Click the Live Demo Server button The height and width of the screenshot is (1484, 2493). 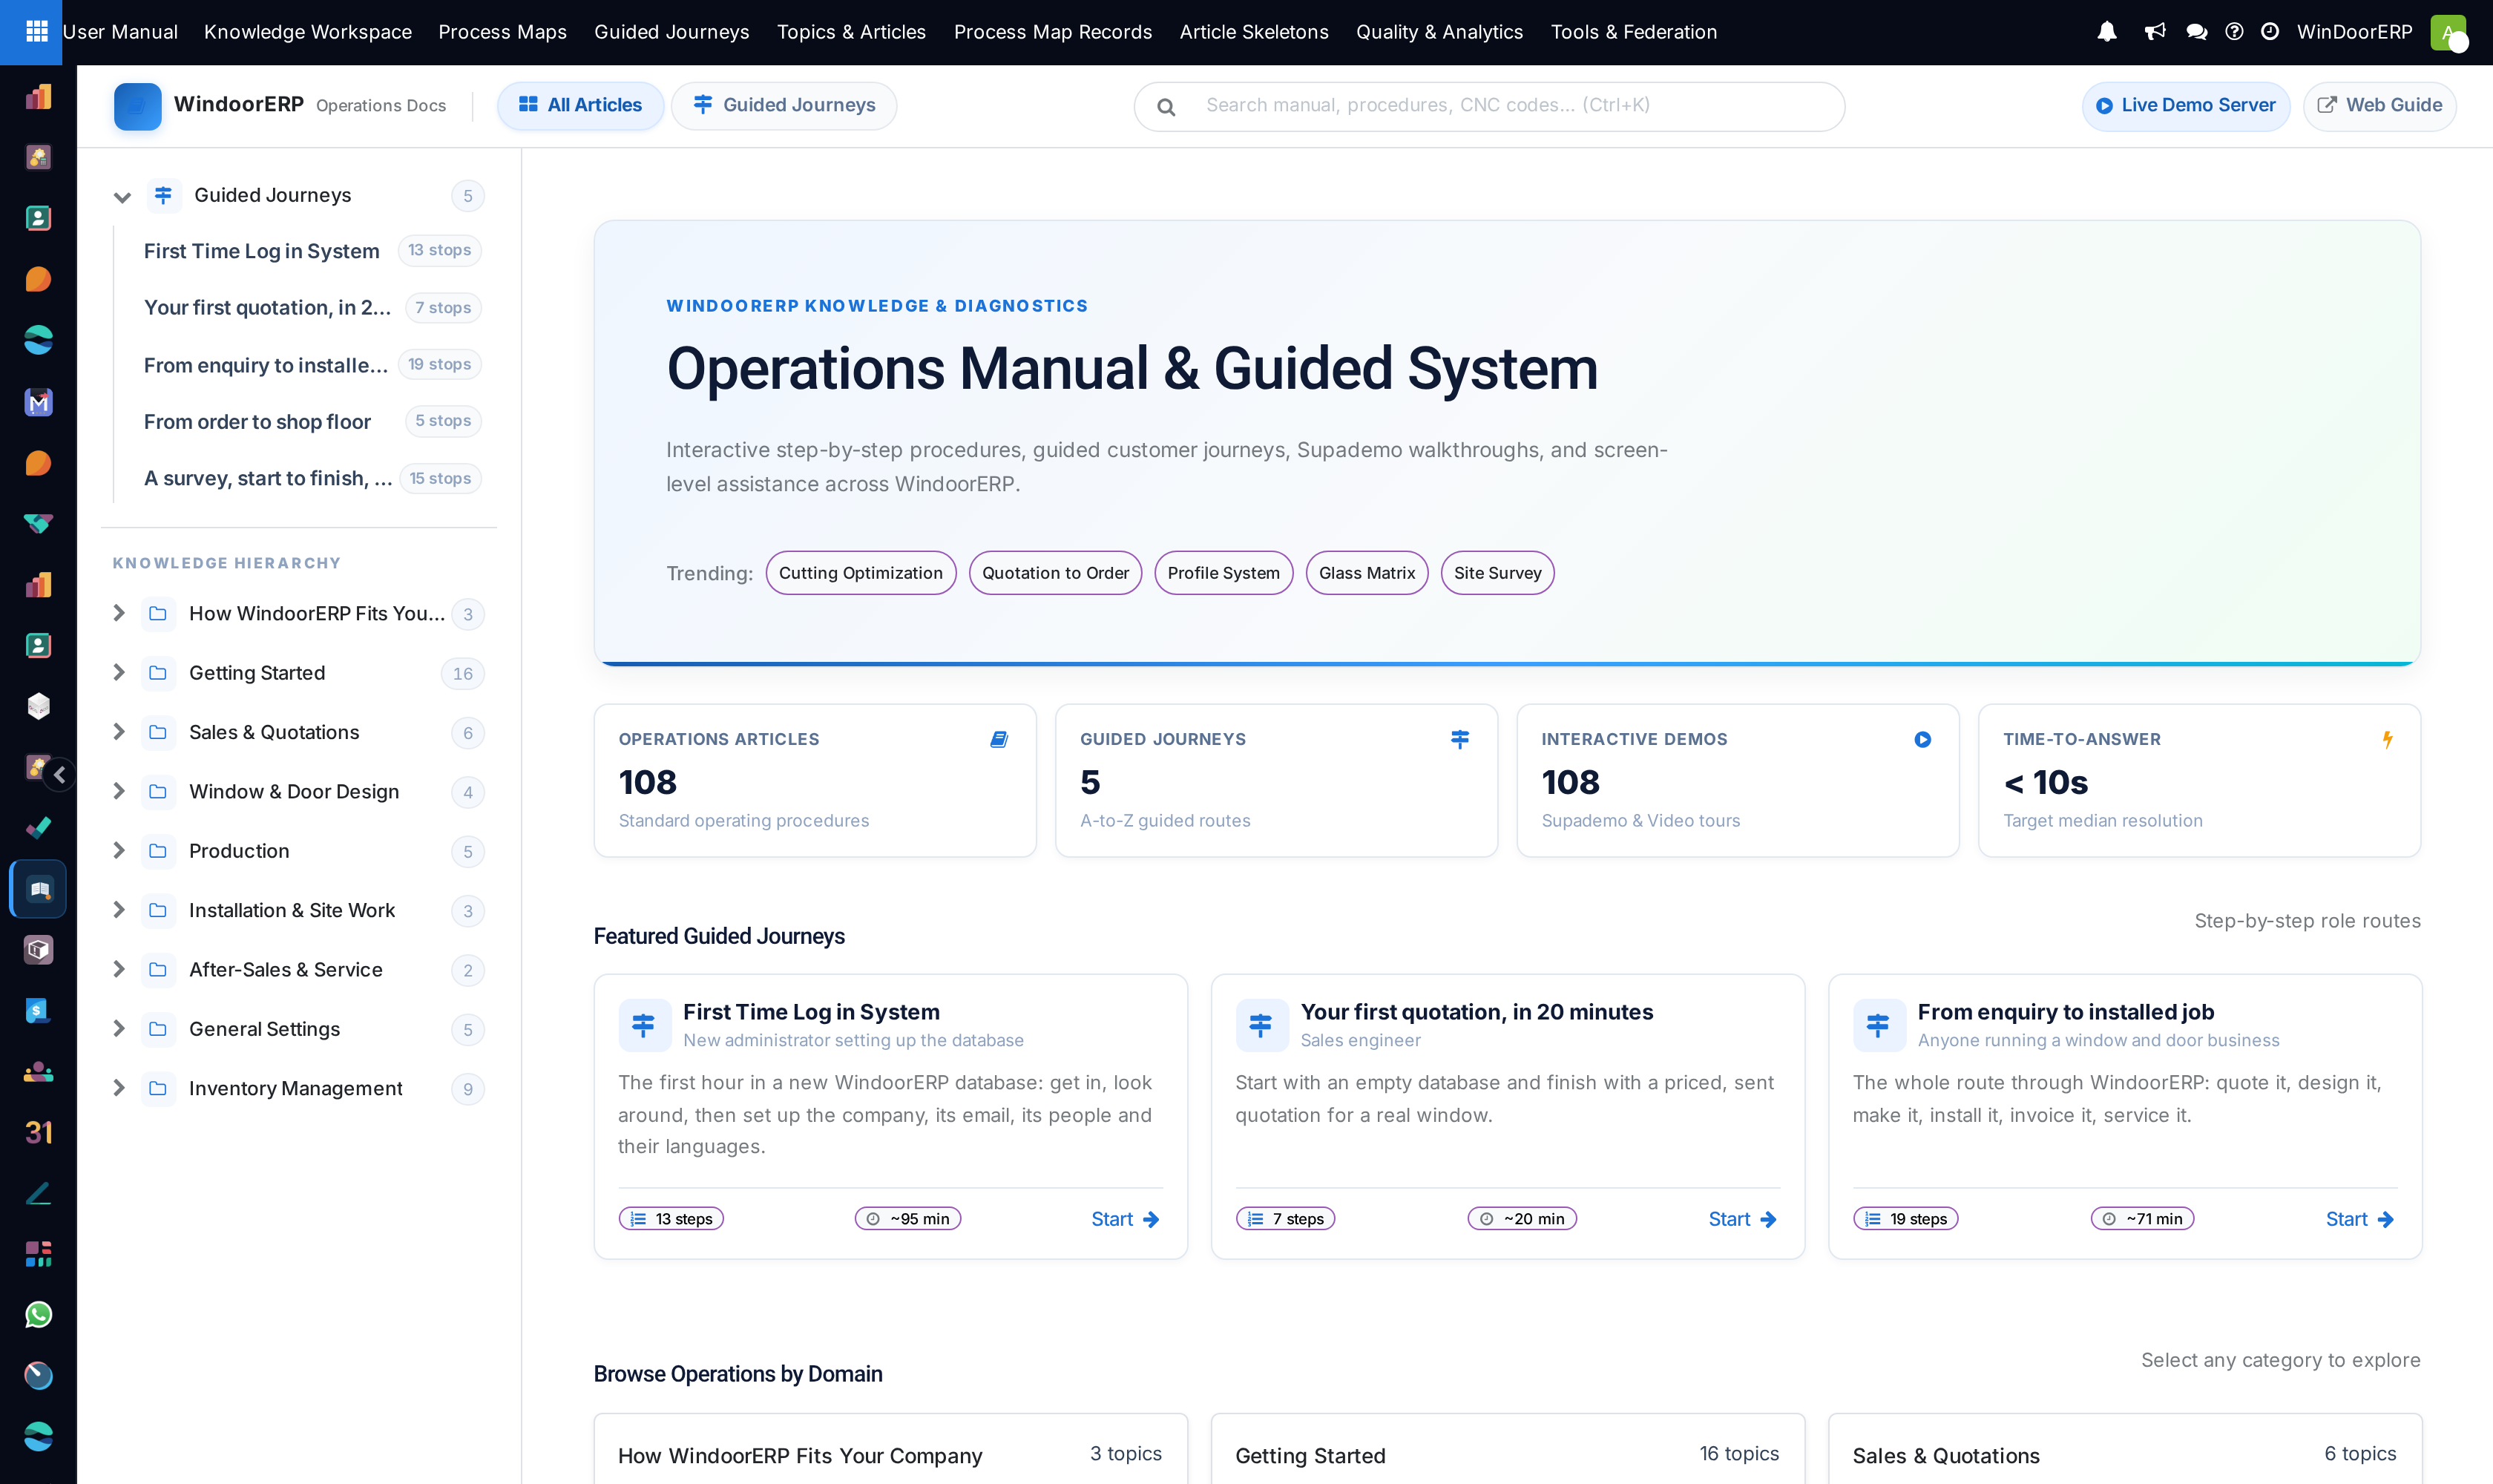2186,106
